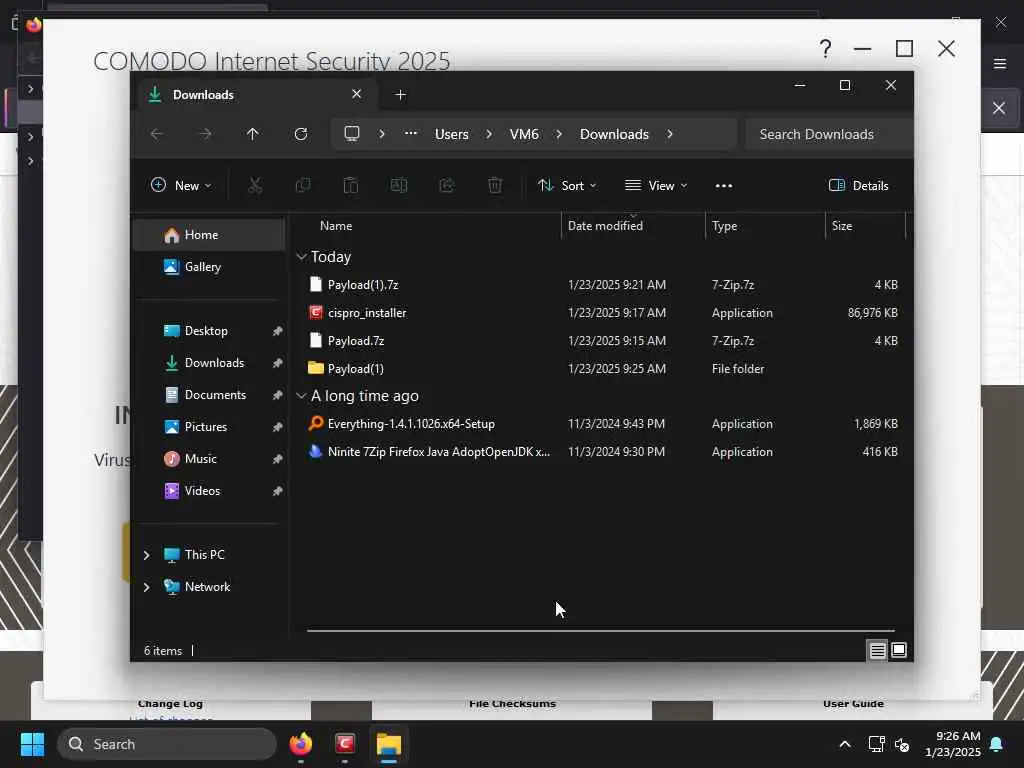Open the Windows Start menu

click(32, 744)
